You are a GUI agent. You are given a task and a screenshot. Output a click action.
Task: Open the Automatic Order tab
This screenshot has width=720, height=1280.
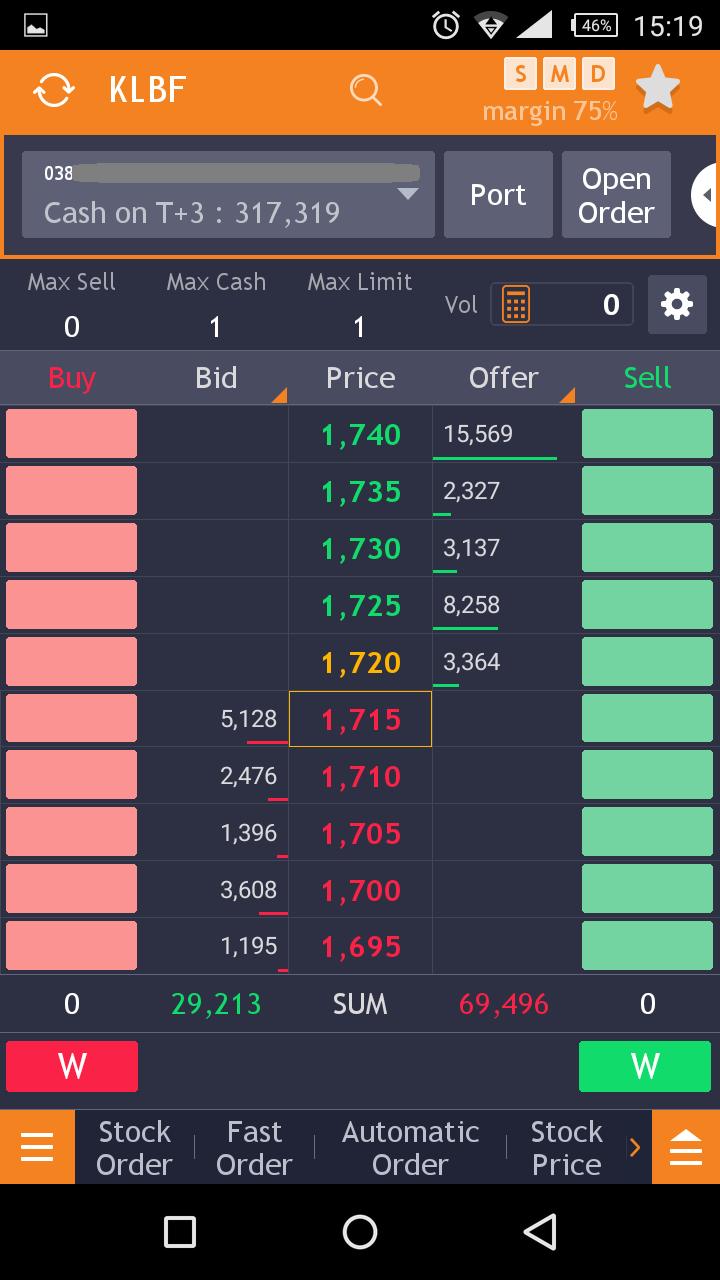point(410,1147)
